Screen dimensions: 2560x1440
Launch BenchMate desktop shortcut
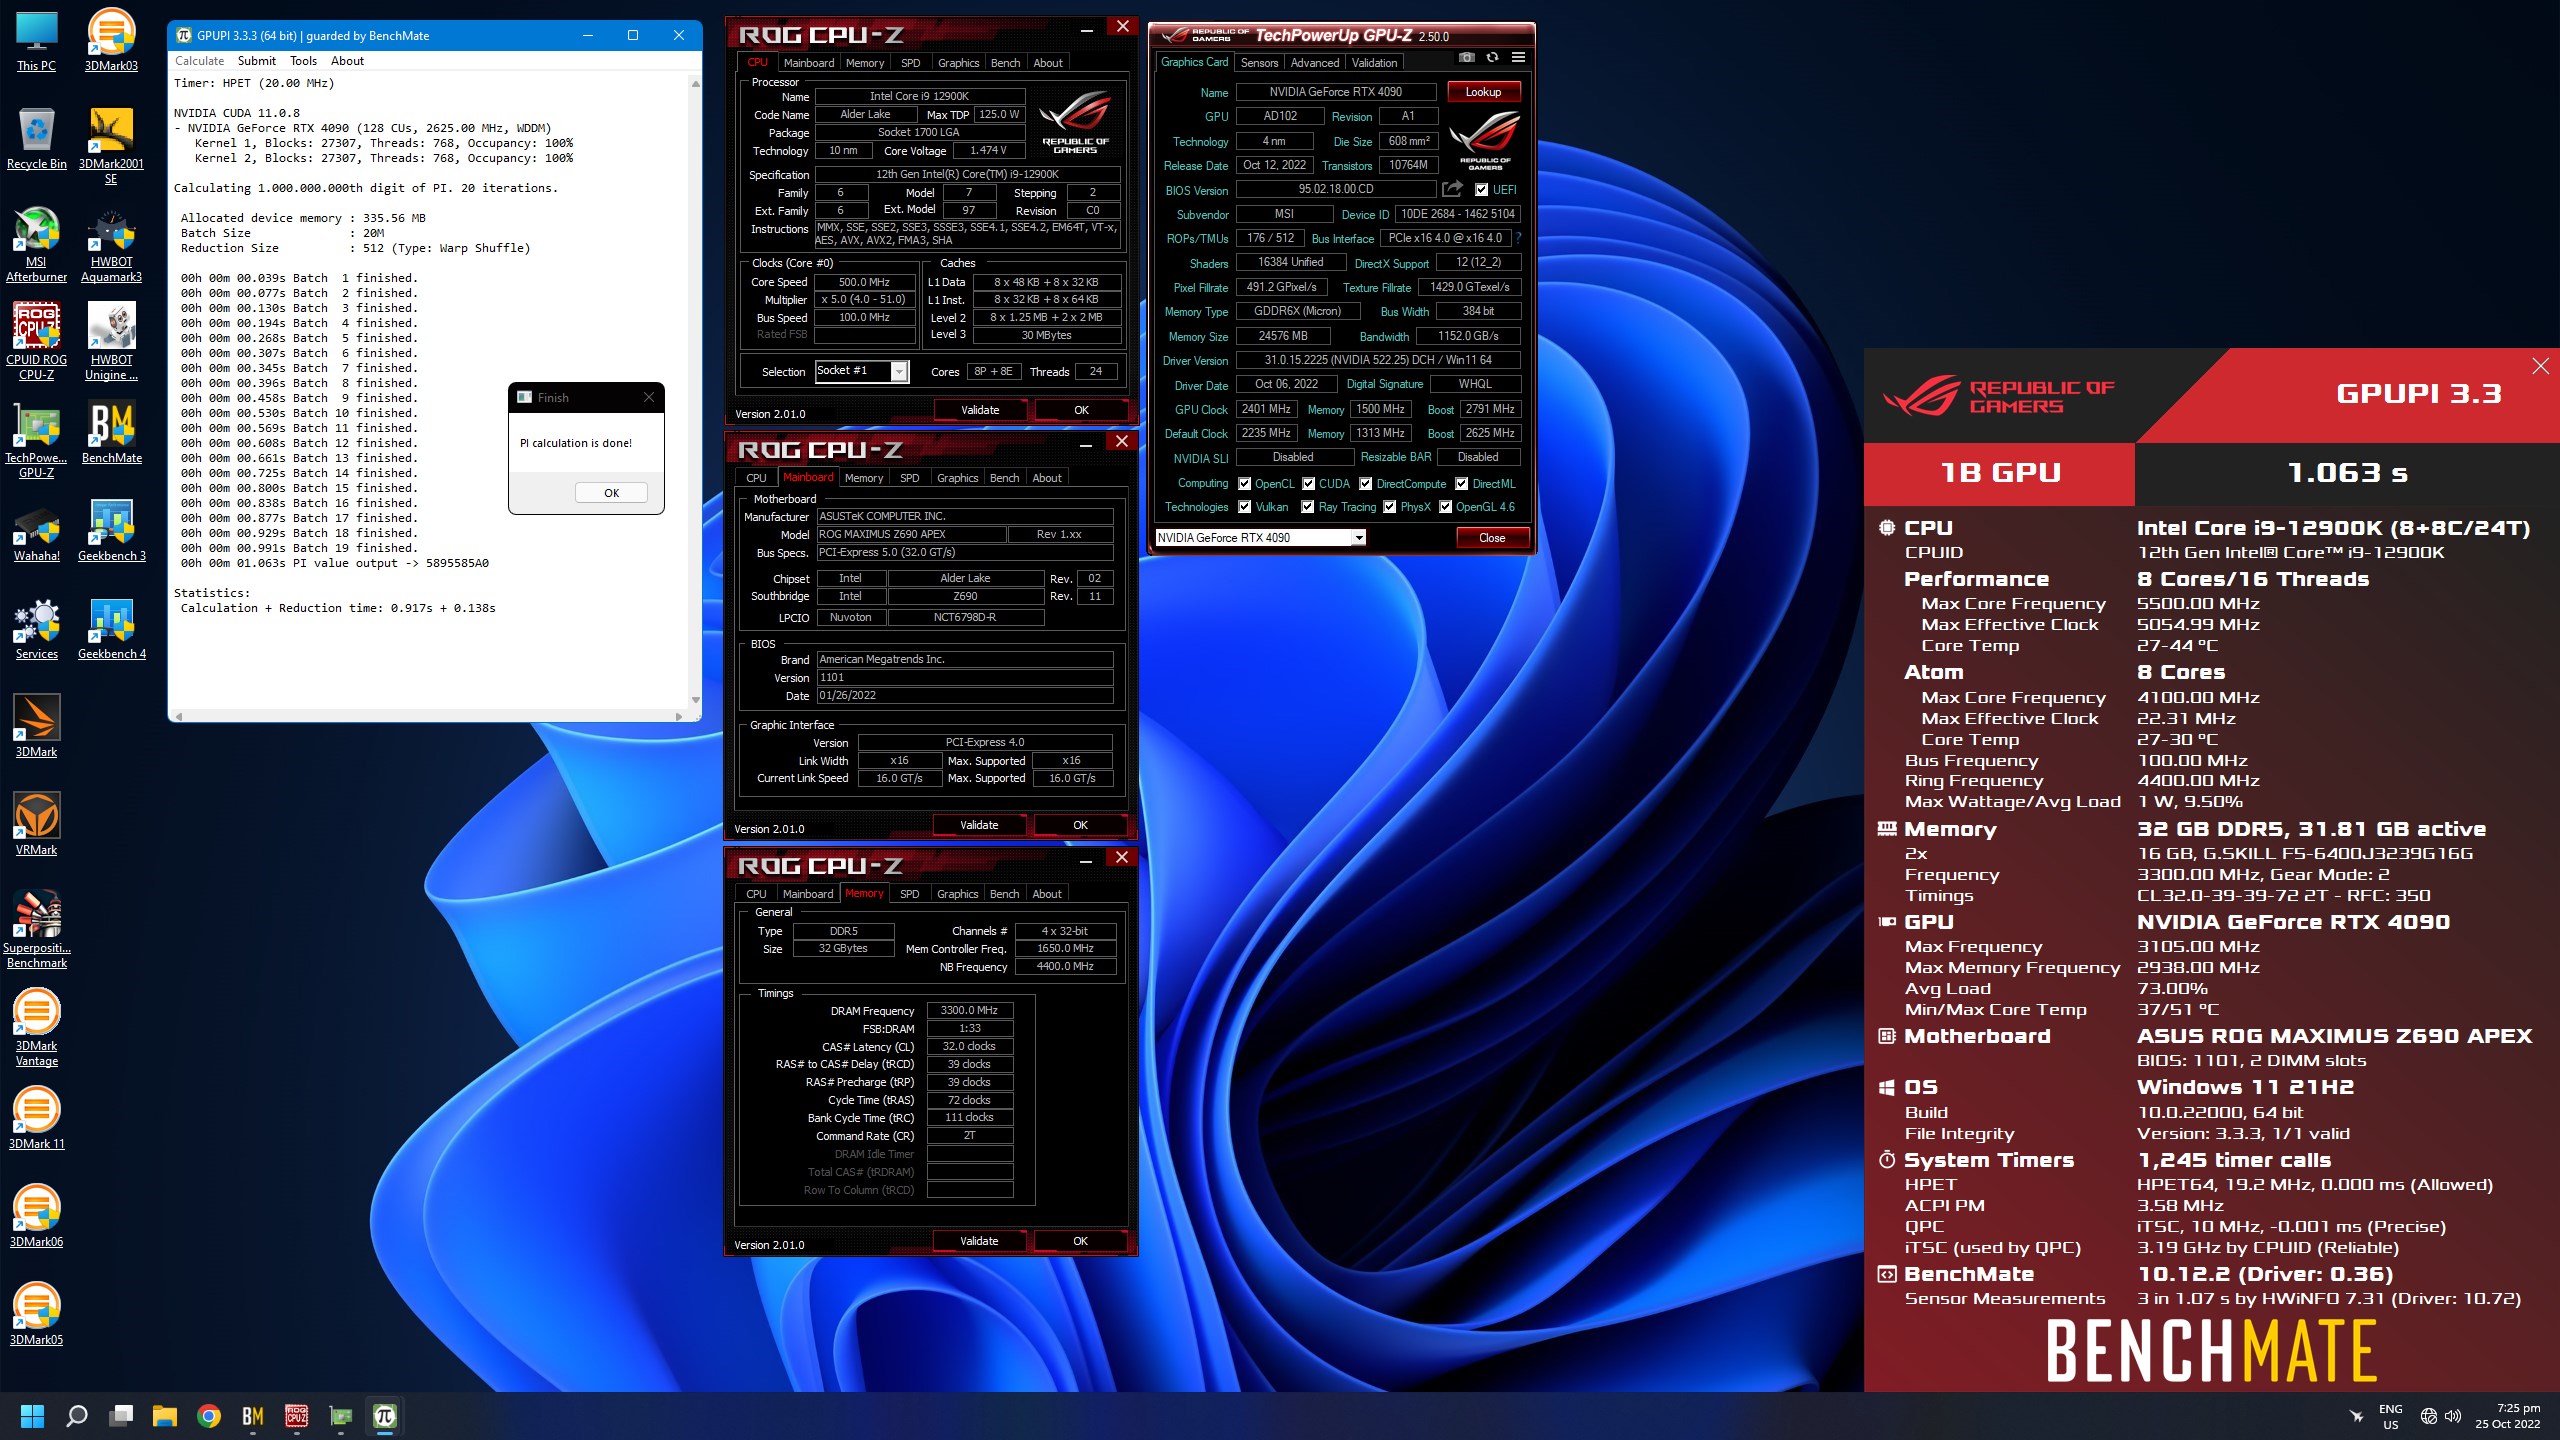click(x=111, y=433)
